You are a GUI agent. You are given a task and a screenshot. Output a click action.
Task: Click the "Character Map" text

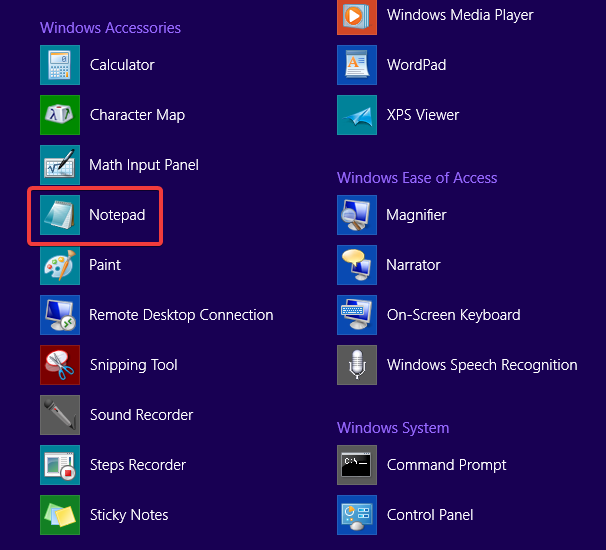pyautogui.click(x=137, y=115)
